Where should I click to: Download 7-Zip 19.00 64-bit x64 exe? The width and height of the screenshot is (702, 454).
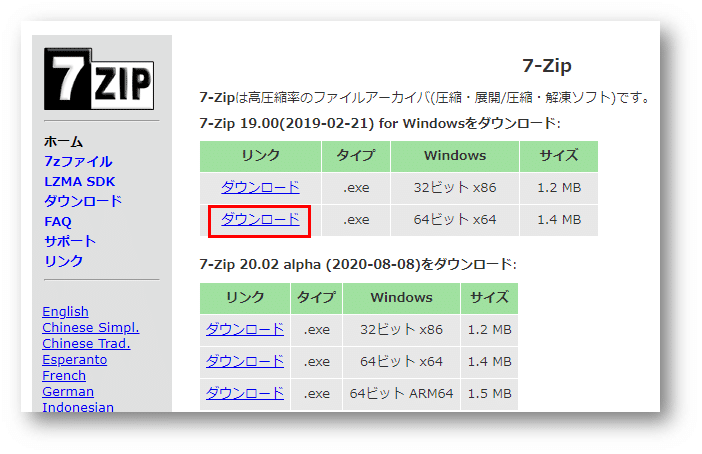pyautogui.click(x=260, y=219)
